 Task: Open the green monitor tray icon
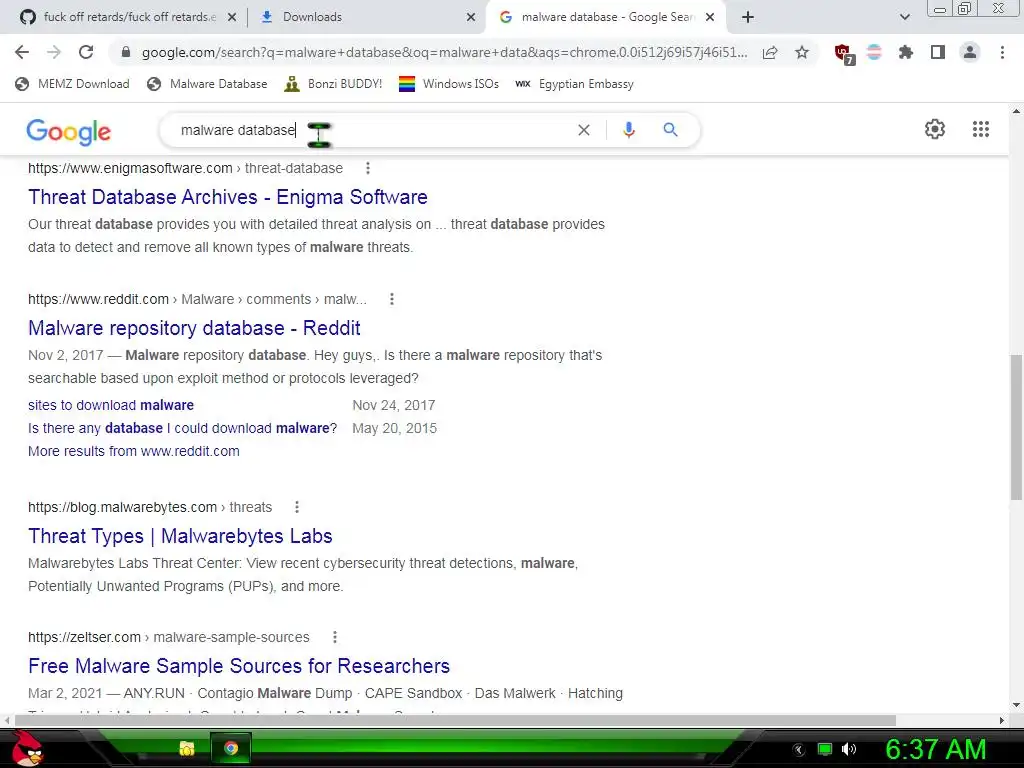point(825,749)
